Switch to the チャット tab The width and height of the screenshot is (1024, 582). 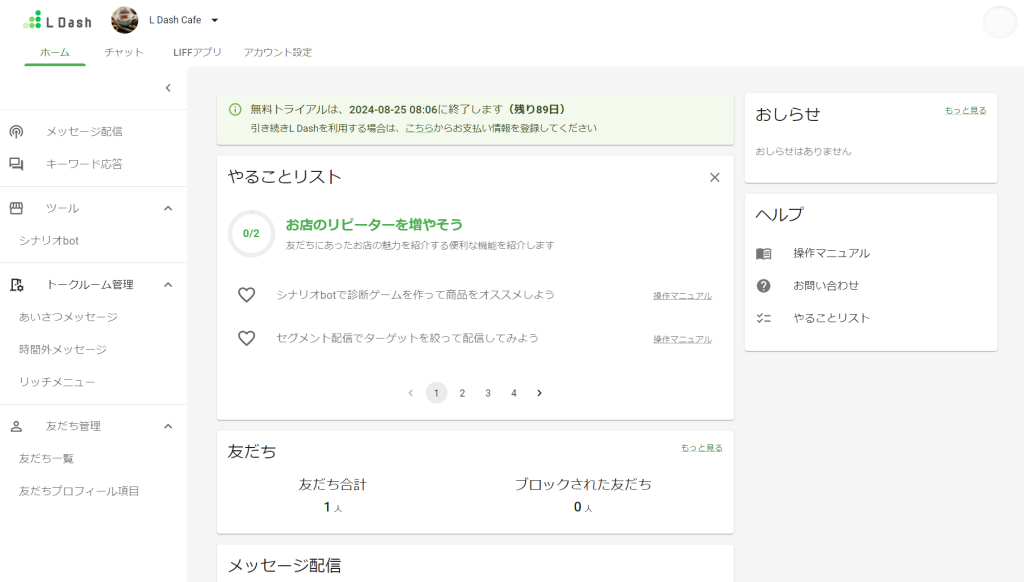[x=123, y=53]
